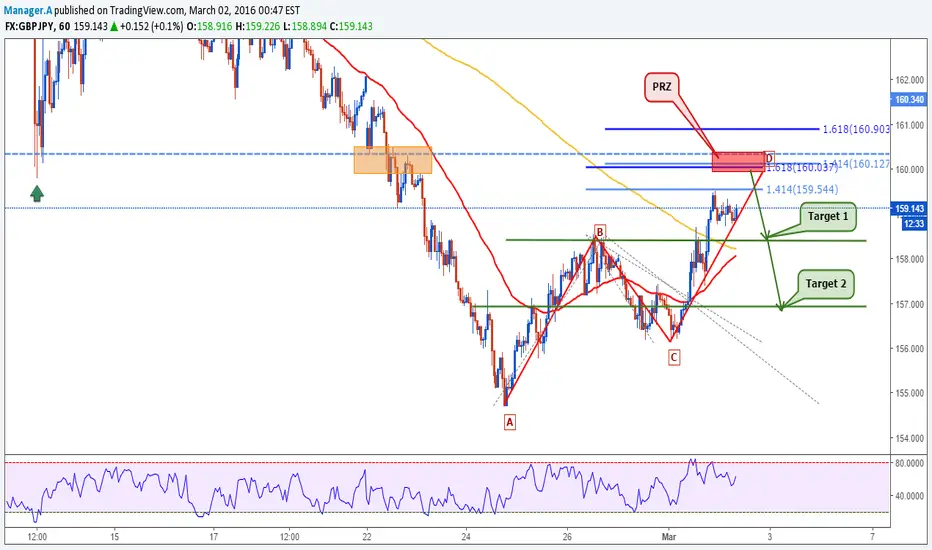The image size is (932, 550).
Task: Click the 15 date axis label
Action: [115, 536]
